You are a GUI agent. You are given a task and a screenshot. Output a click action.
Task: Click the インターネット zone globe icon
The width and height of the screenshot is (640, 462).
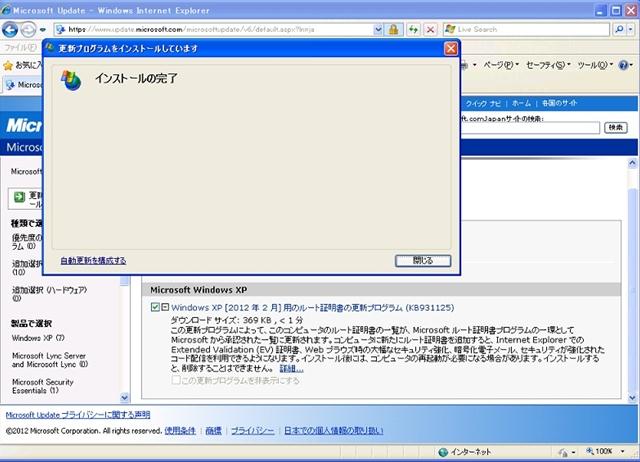point(443,452)
